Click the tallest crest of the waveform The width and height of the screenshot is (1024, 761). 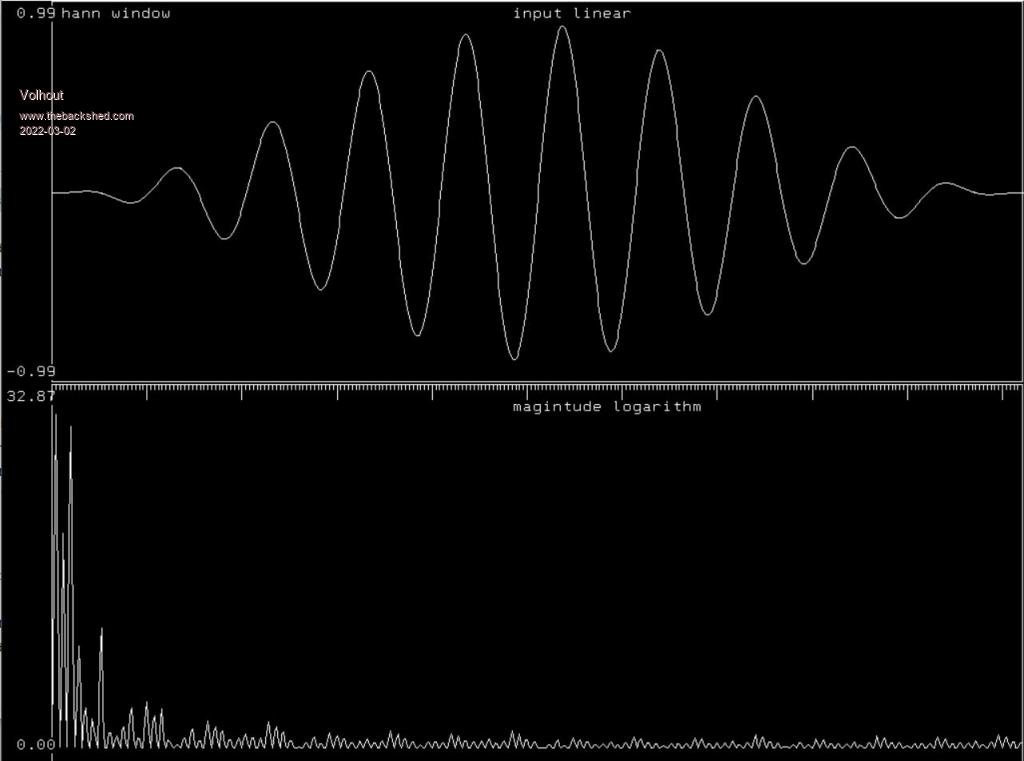click(563, 28)
